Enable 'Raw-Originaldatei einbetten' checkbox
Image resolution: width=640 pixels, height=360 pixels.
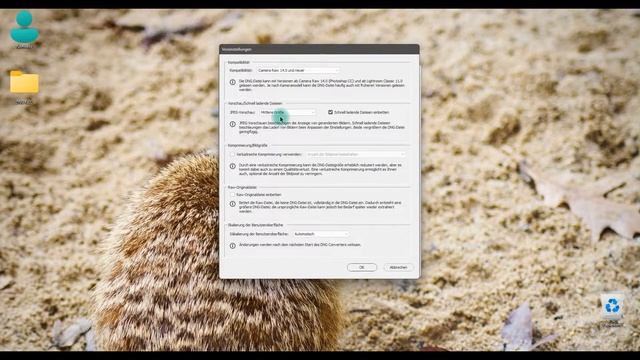pos(233,195)
